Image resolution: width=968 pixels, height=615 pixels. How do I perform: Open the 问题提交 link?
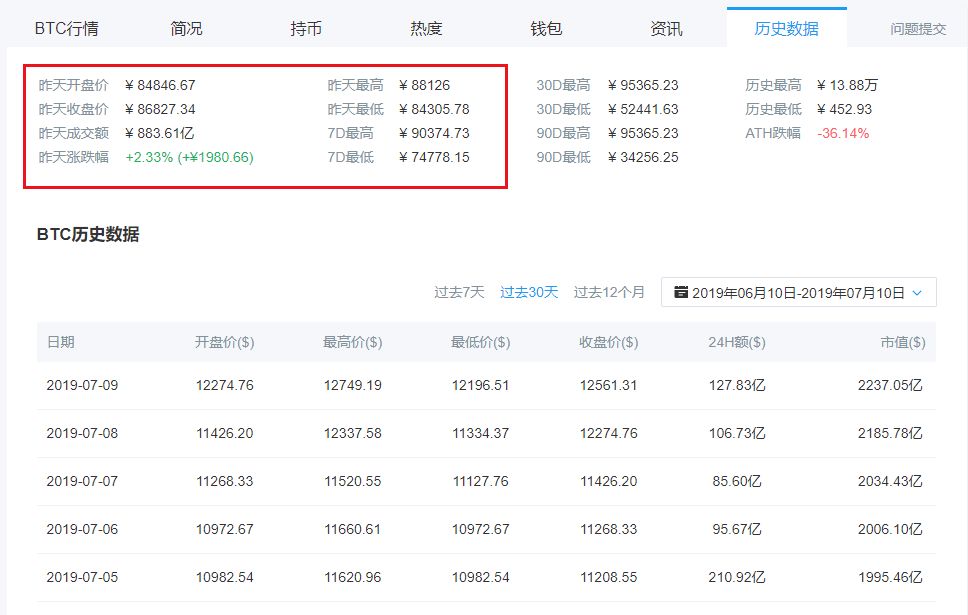(x=918, y=29)
